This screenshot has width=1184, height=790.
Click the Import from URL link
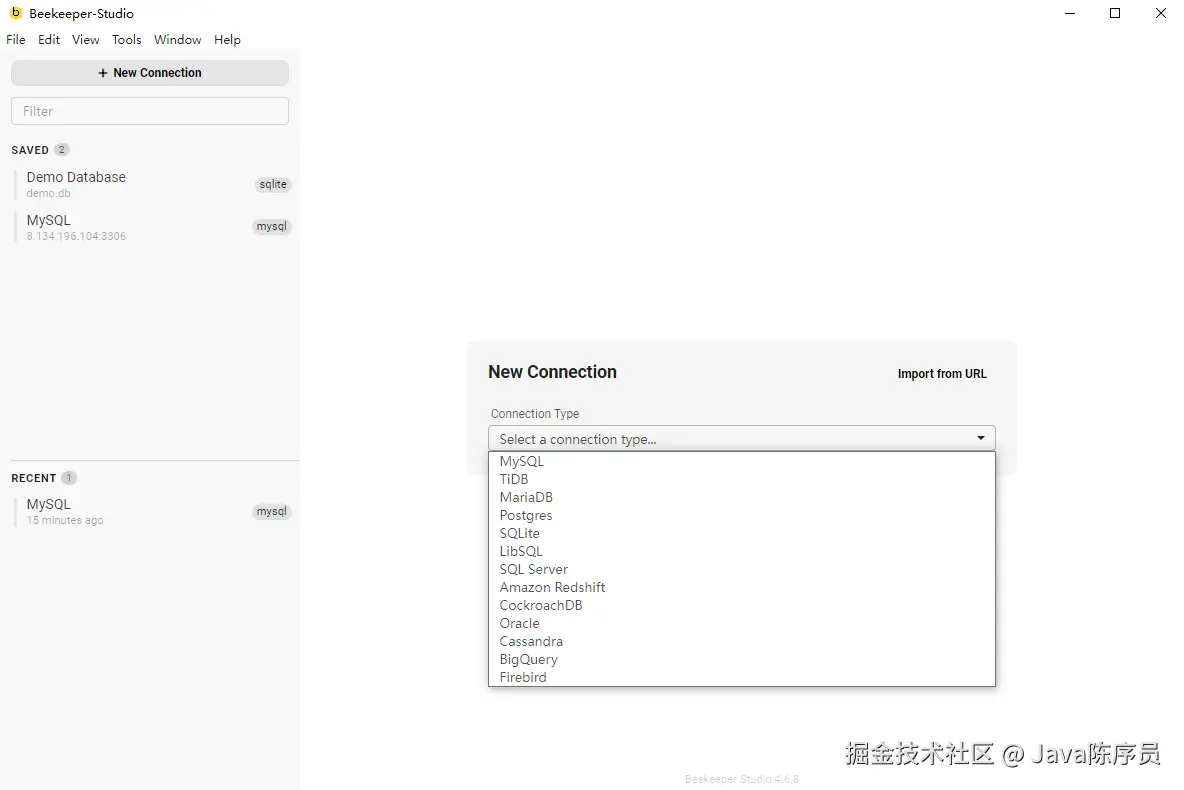click(942, 374)
